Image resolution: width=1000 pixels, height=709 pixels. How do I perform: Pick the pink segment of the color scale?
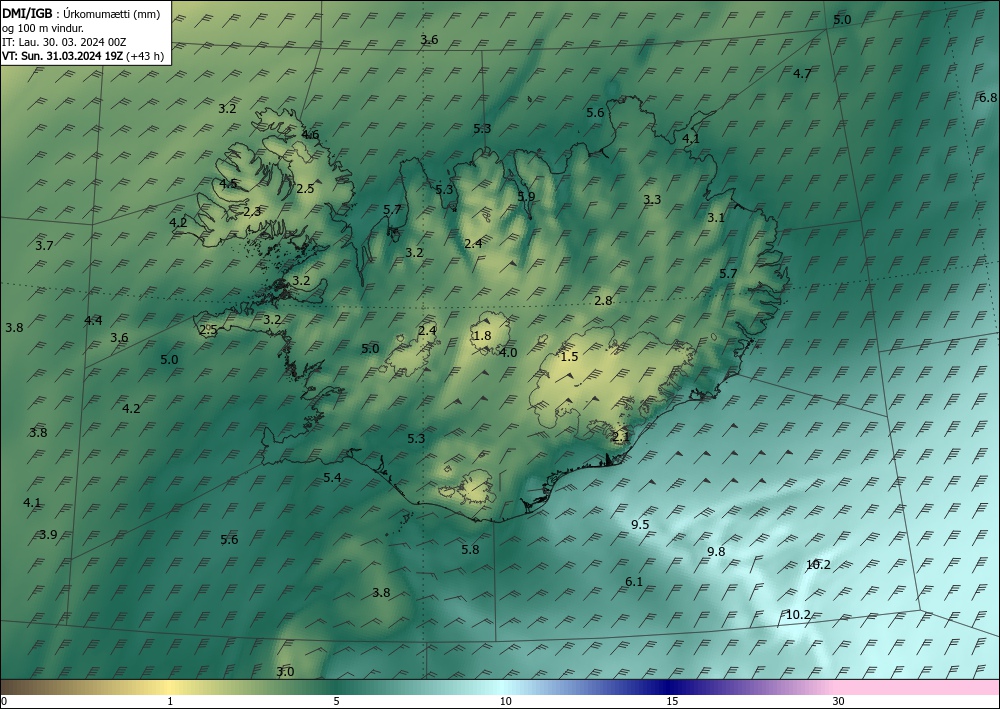click(918, 687)
